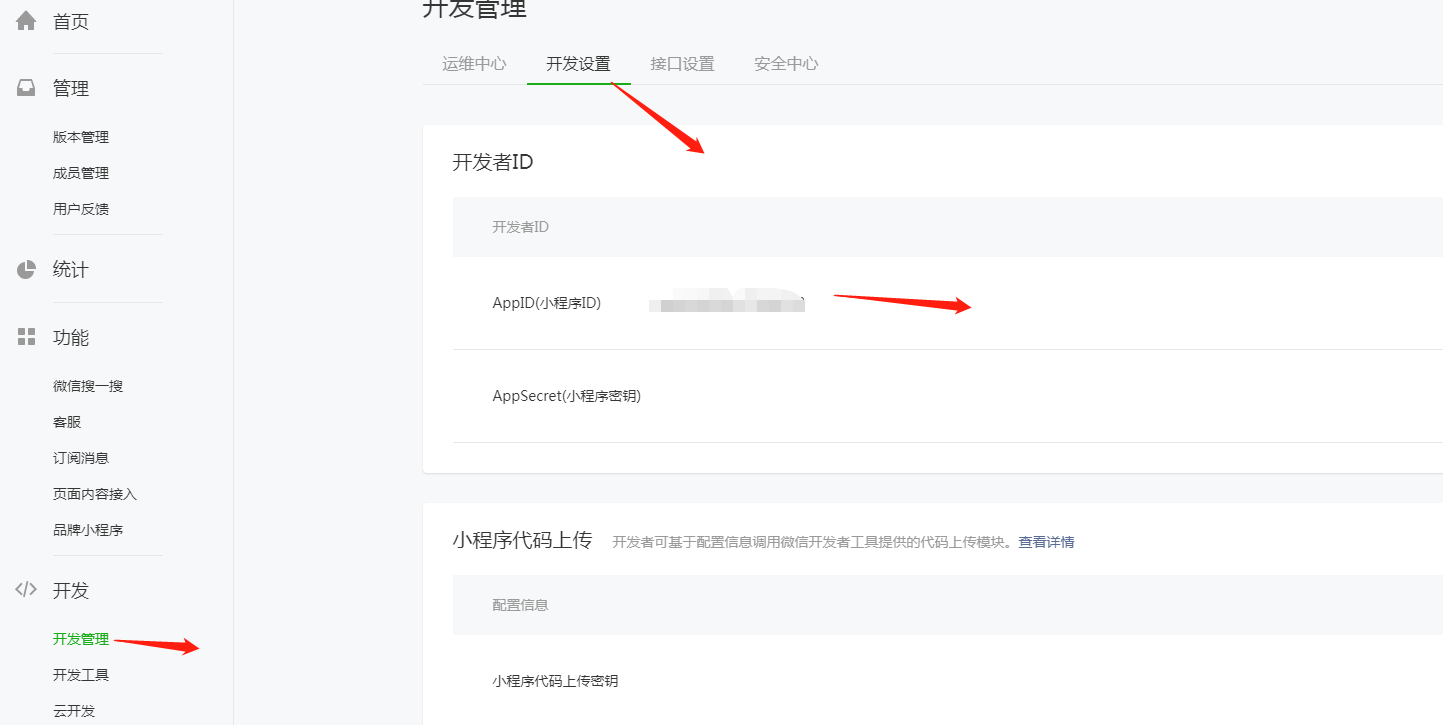The height and width of the screenshot is (725, 1443).
Task: Click the home icon beside 首页
Action: (x=26, y=21)
